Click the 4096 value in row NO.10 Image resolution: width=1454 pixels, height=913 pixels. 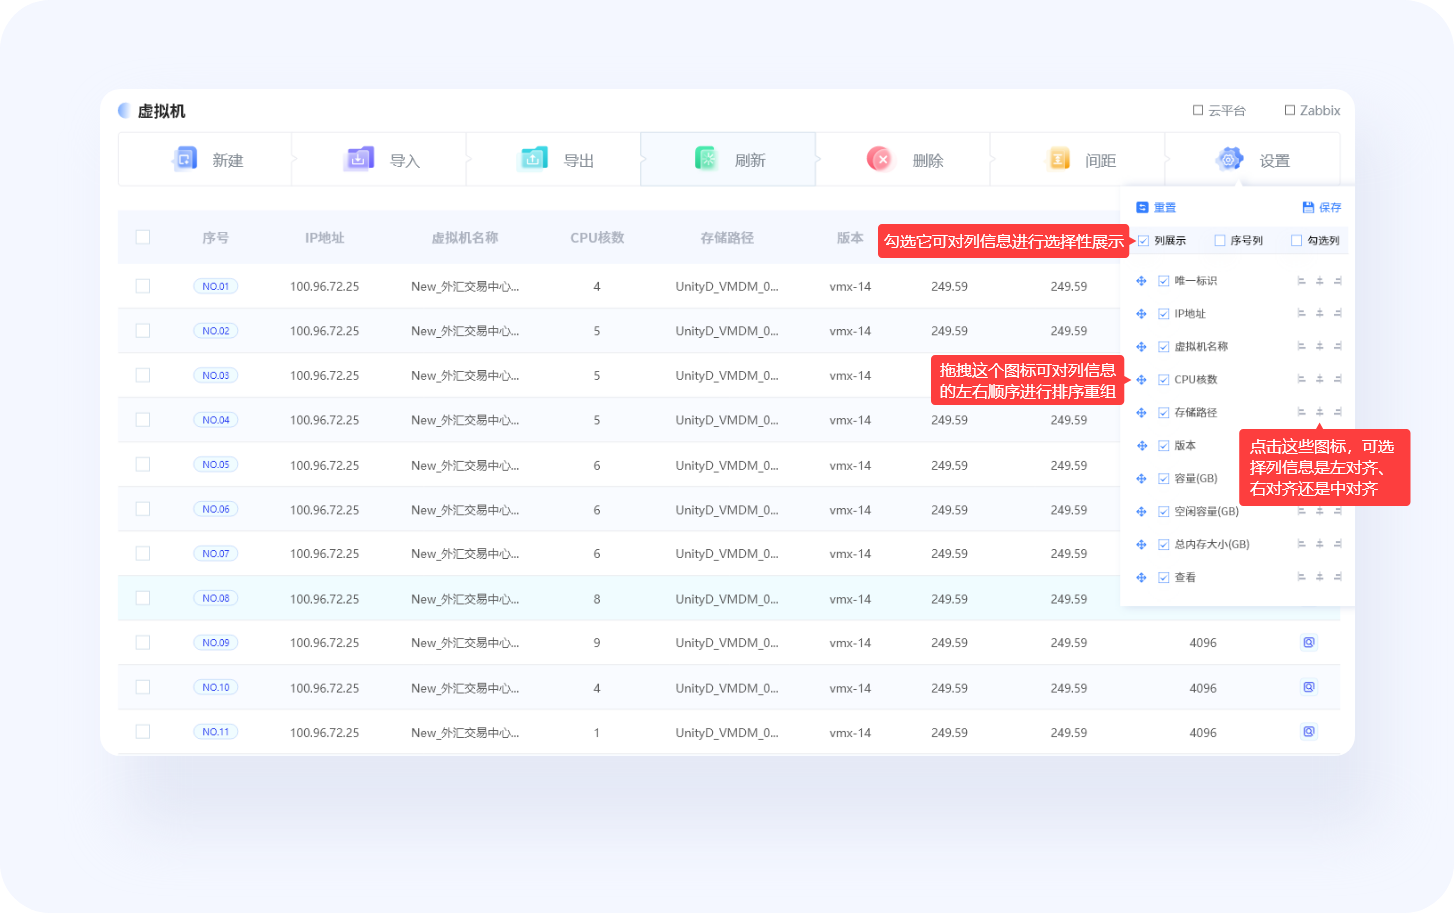point(1203,688)
